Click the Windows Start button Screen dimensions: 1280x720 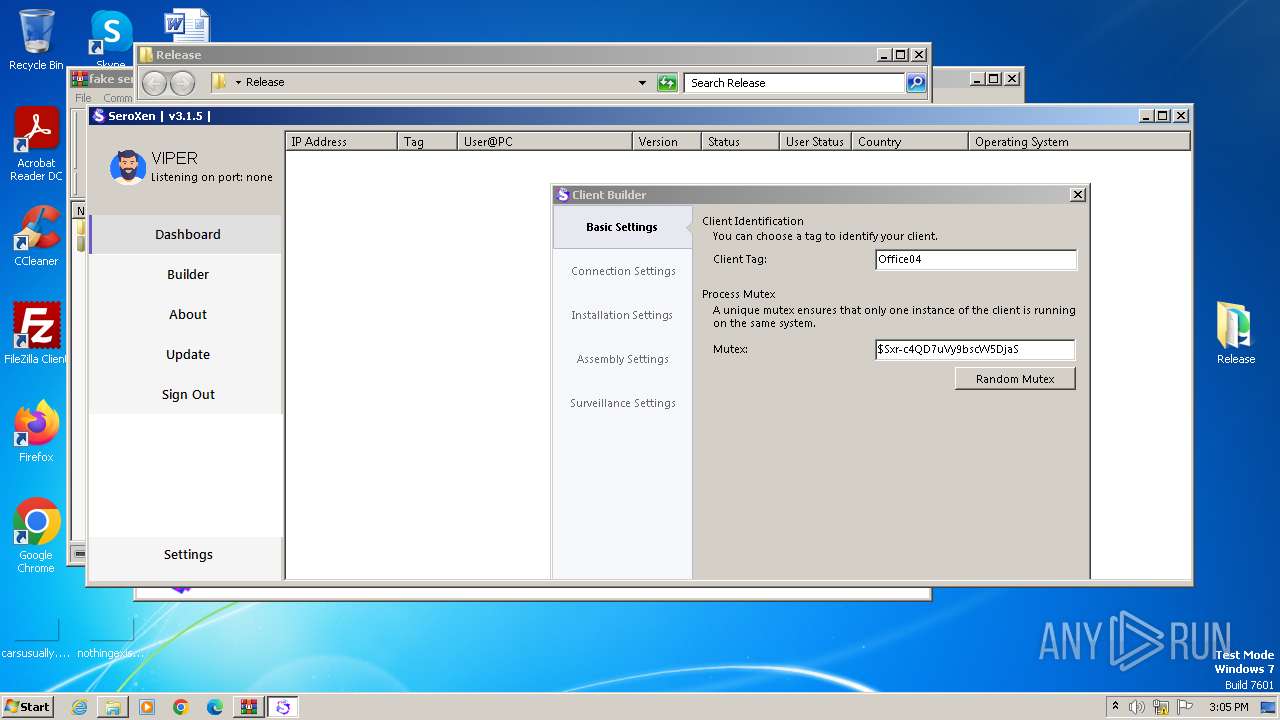pyautogui.click(x=27, y=707)
